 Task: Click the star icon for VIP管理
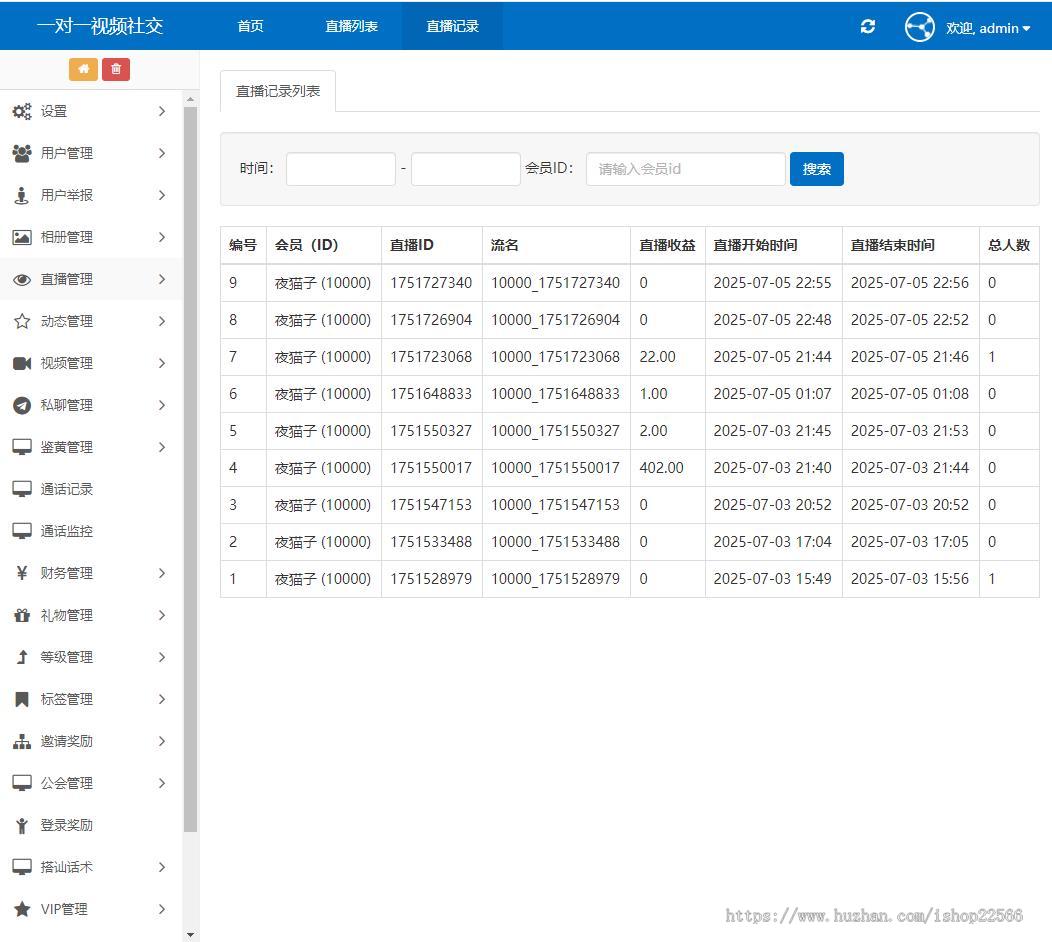(21, 909)
